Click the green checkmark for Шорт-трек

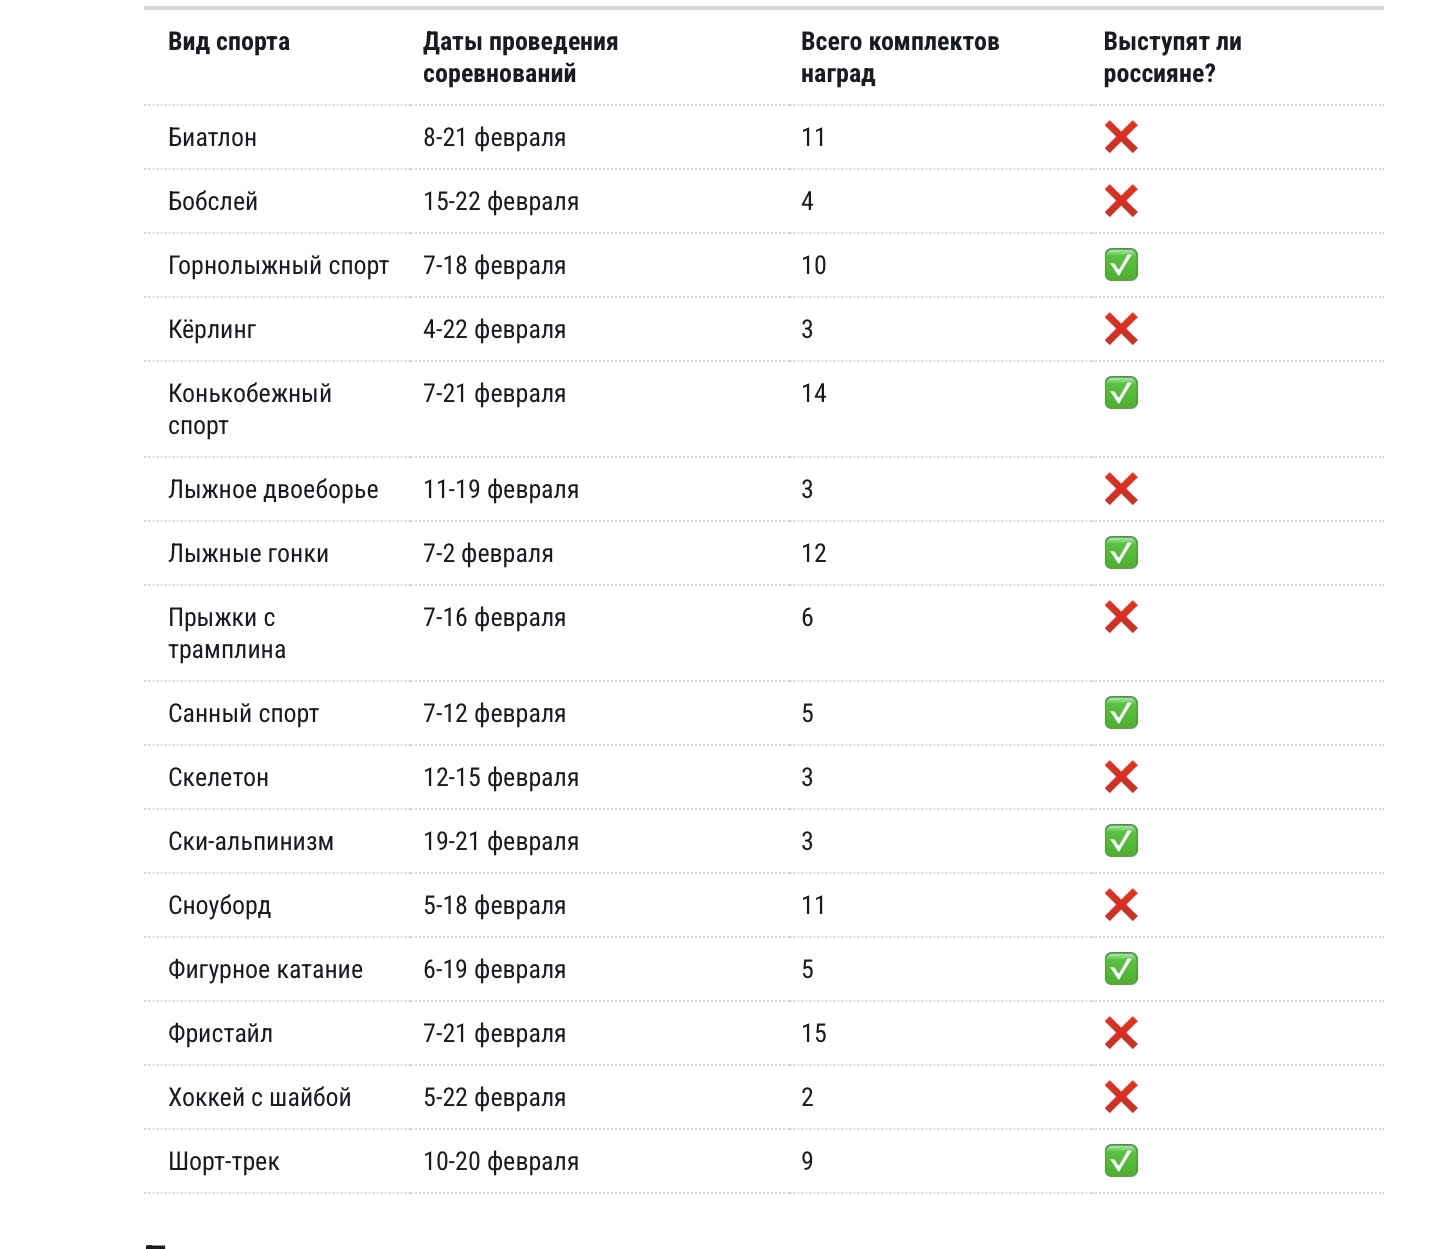tap(1120, 1161)
